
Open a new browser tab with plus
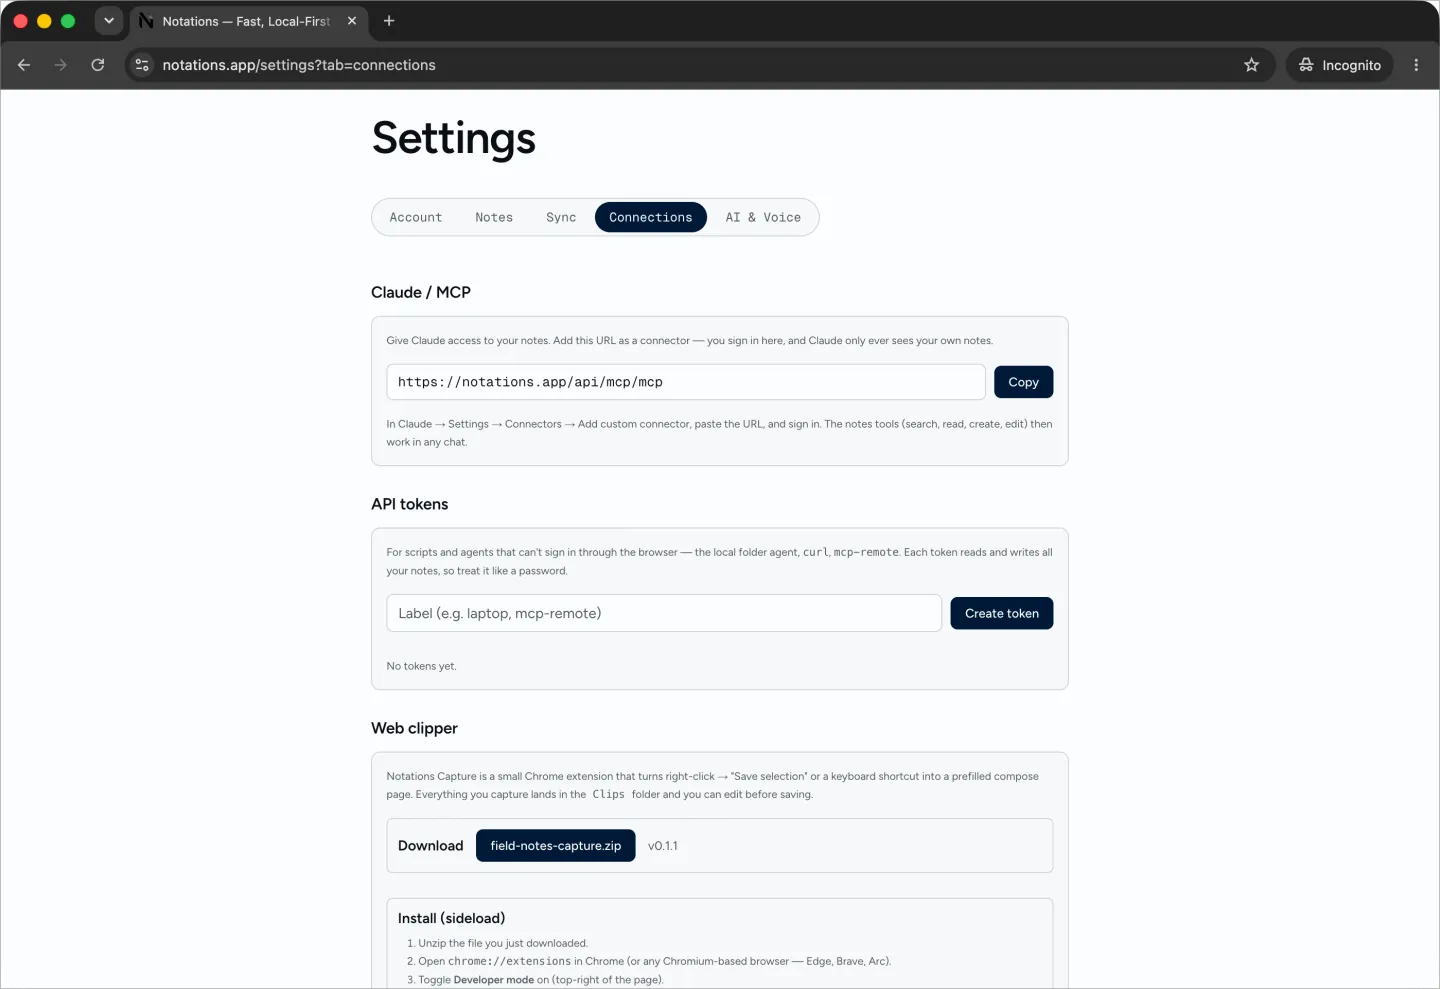point(389,21)
